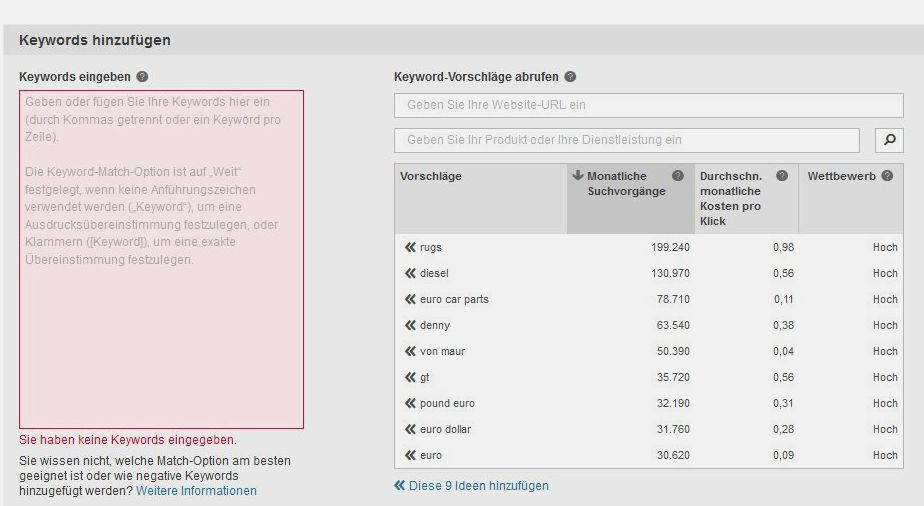This screenshot has width=924, height=506.
Task: Open 'Weitere Informationen' link
Action: pyautogui.click(x=196, y=491)
